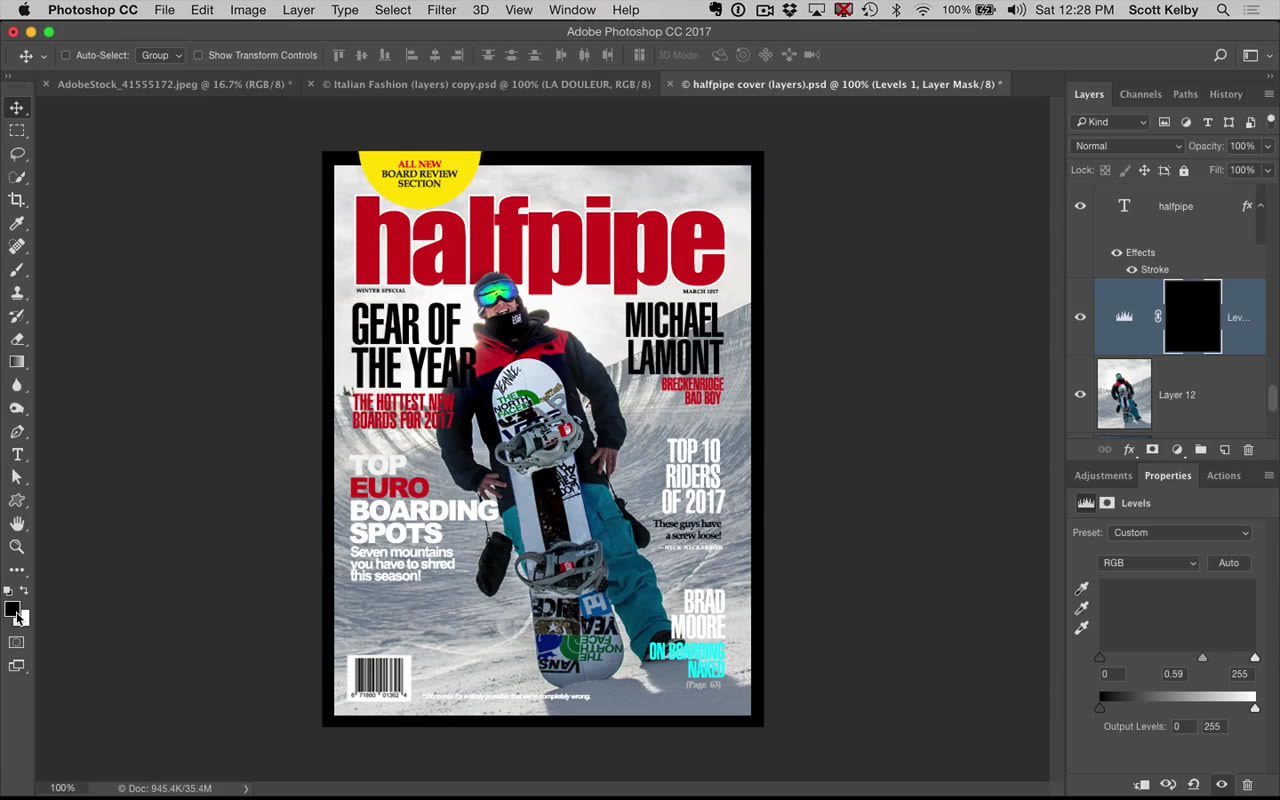Image resolution: width=1280 pixels, height=800 pixels.
Task: Choose the Clone Stamp tool
Action: click(x=16, y=293)
